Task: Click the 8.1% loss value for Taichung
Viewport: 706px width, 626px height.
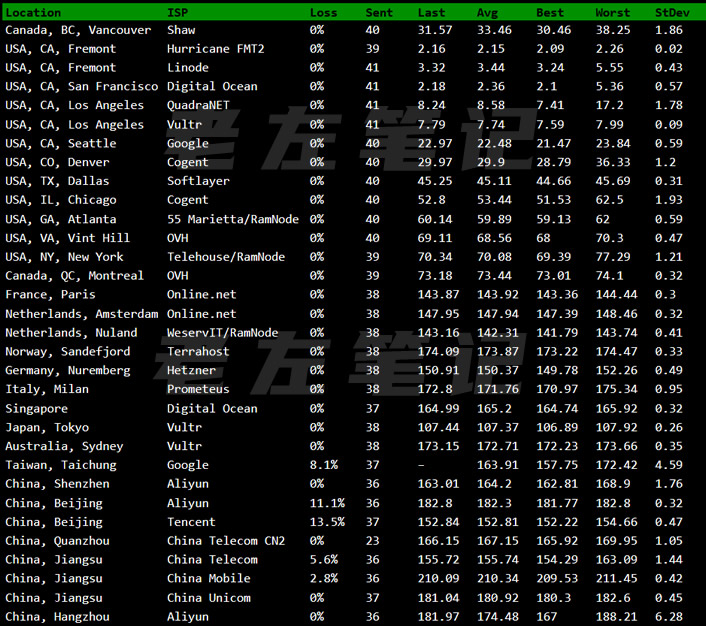Action: pos(324,465)
